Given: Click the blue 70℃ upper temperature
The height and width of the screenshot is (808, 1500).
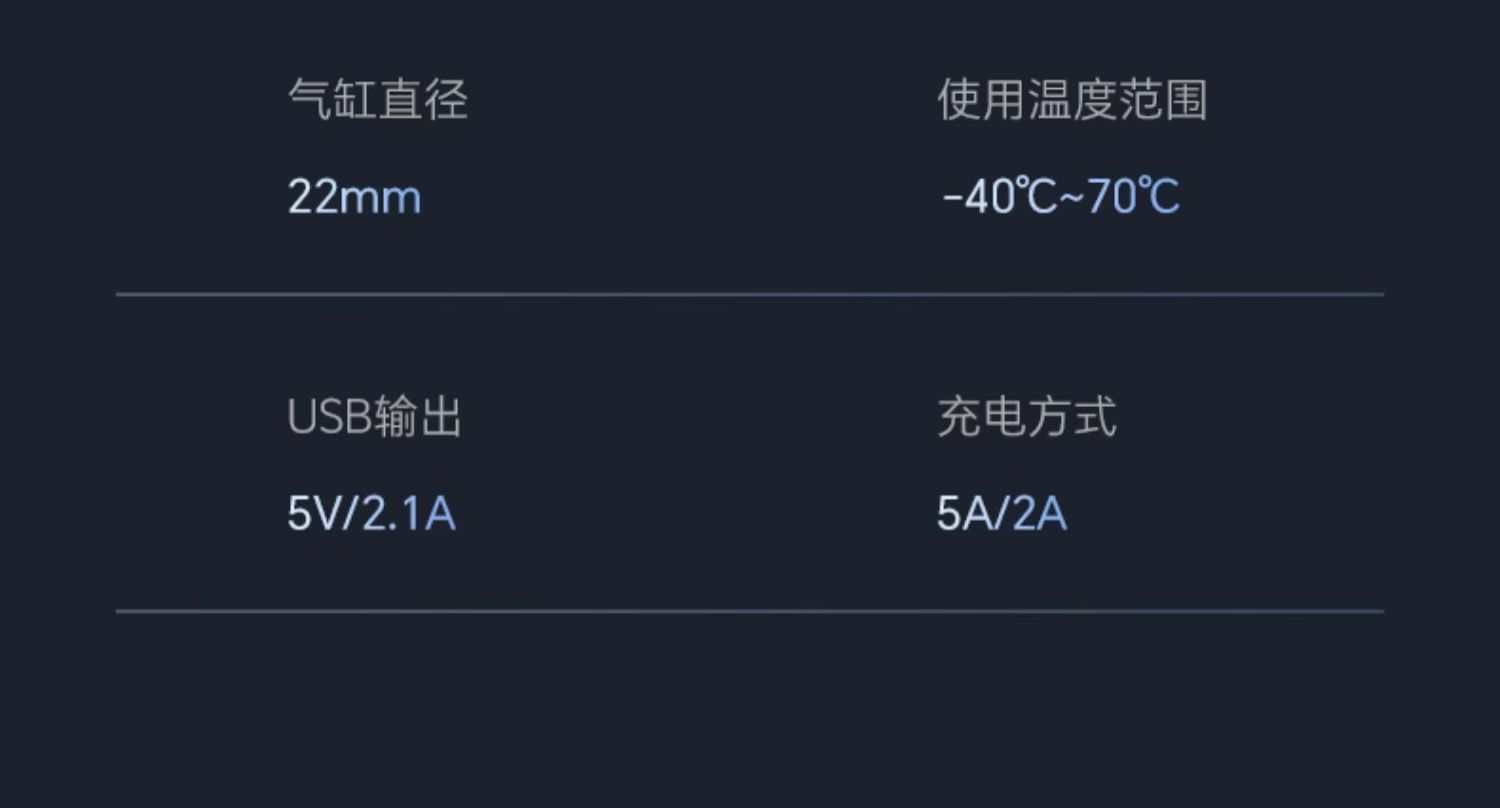Looking at the screenshot, I should click(1133, 197).
